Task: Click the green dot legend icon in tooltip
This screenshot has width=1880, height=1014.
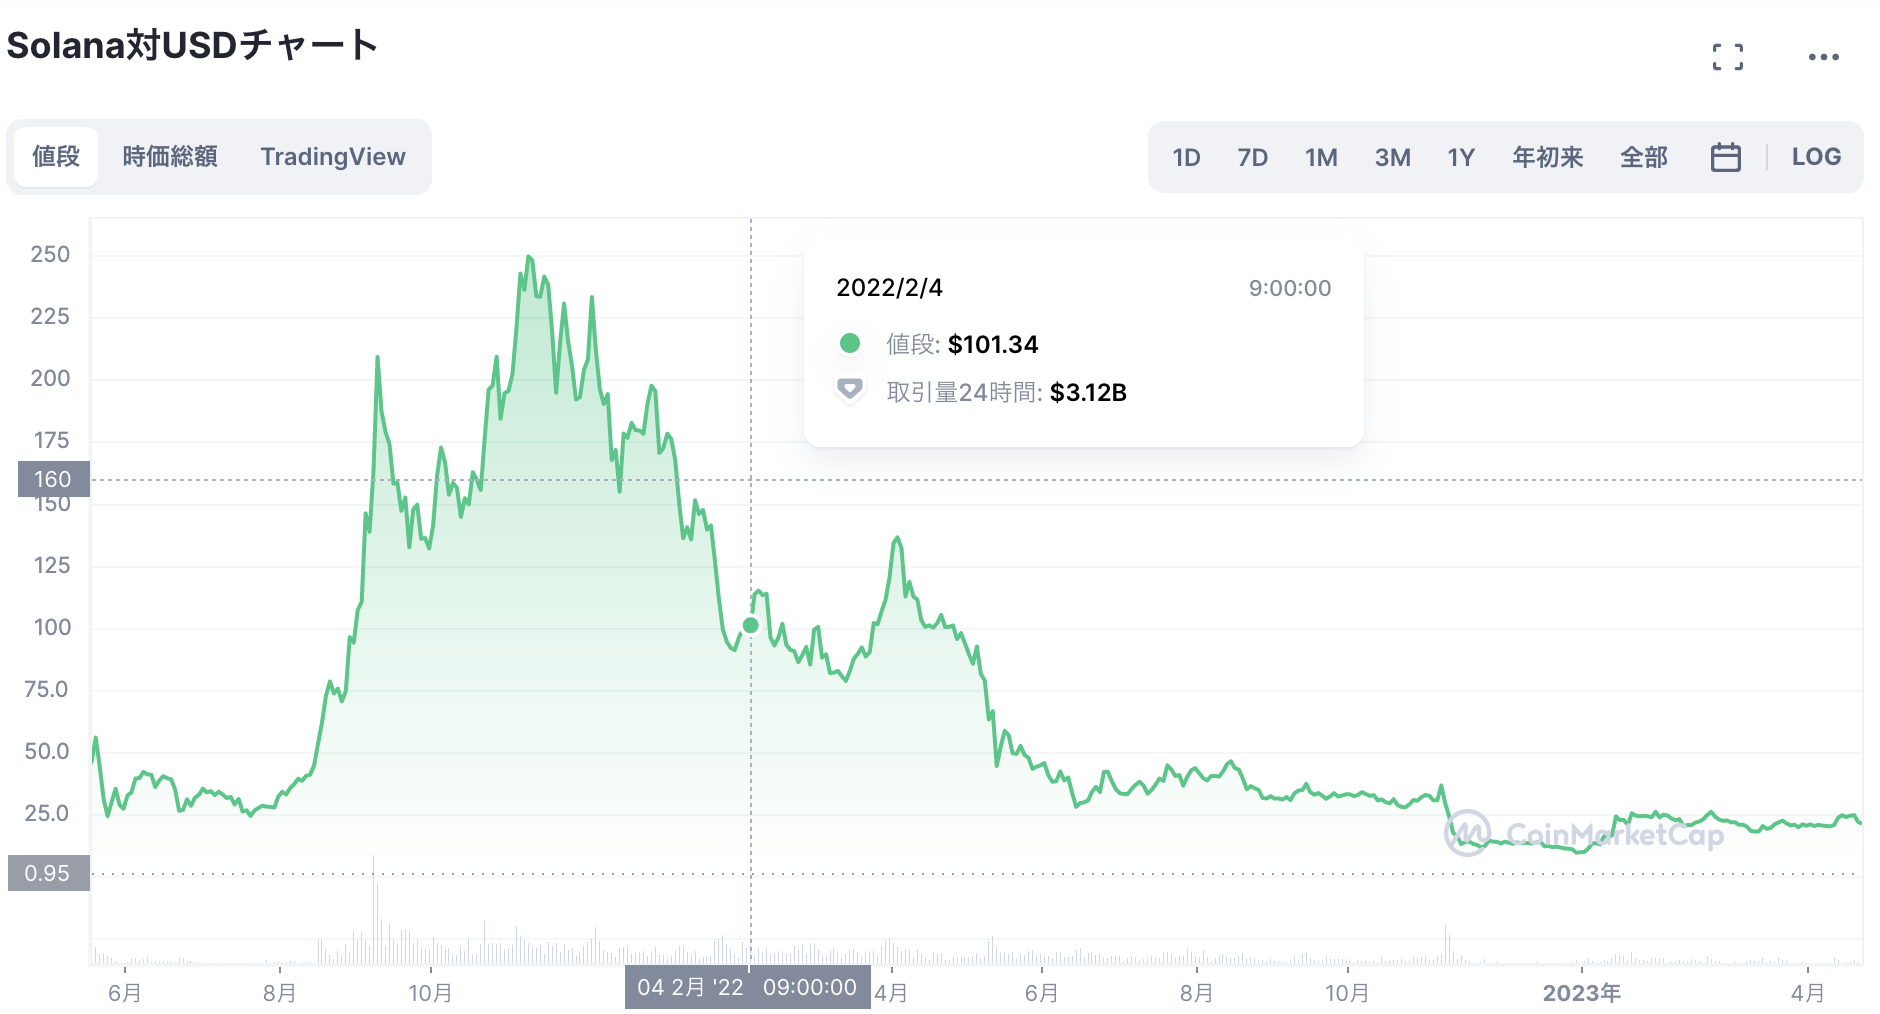Action: coord(850,344)
